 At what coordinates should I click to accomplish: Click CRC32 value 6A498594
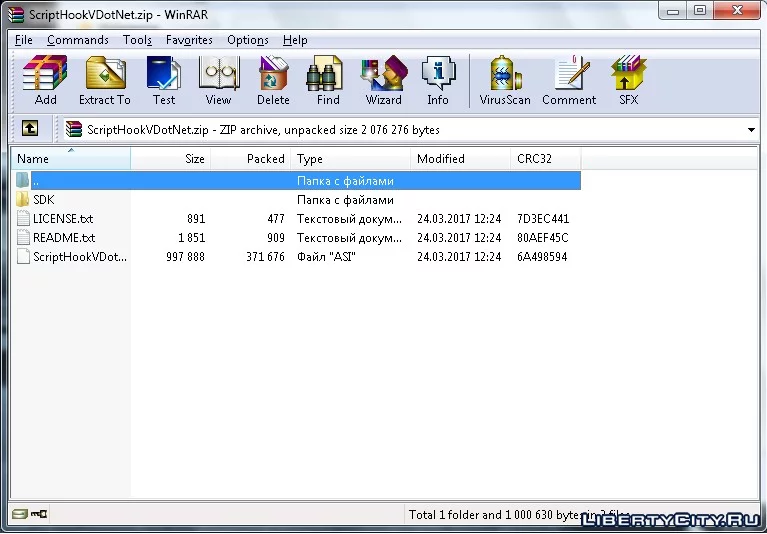(x=542, y=257)
